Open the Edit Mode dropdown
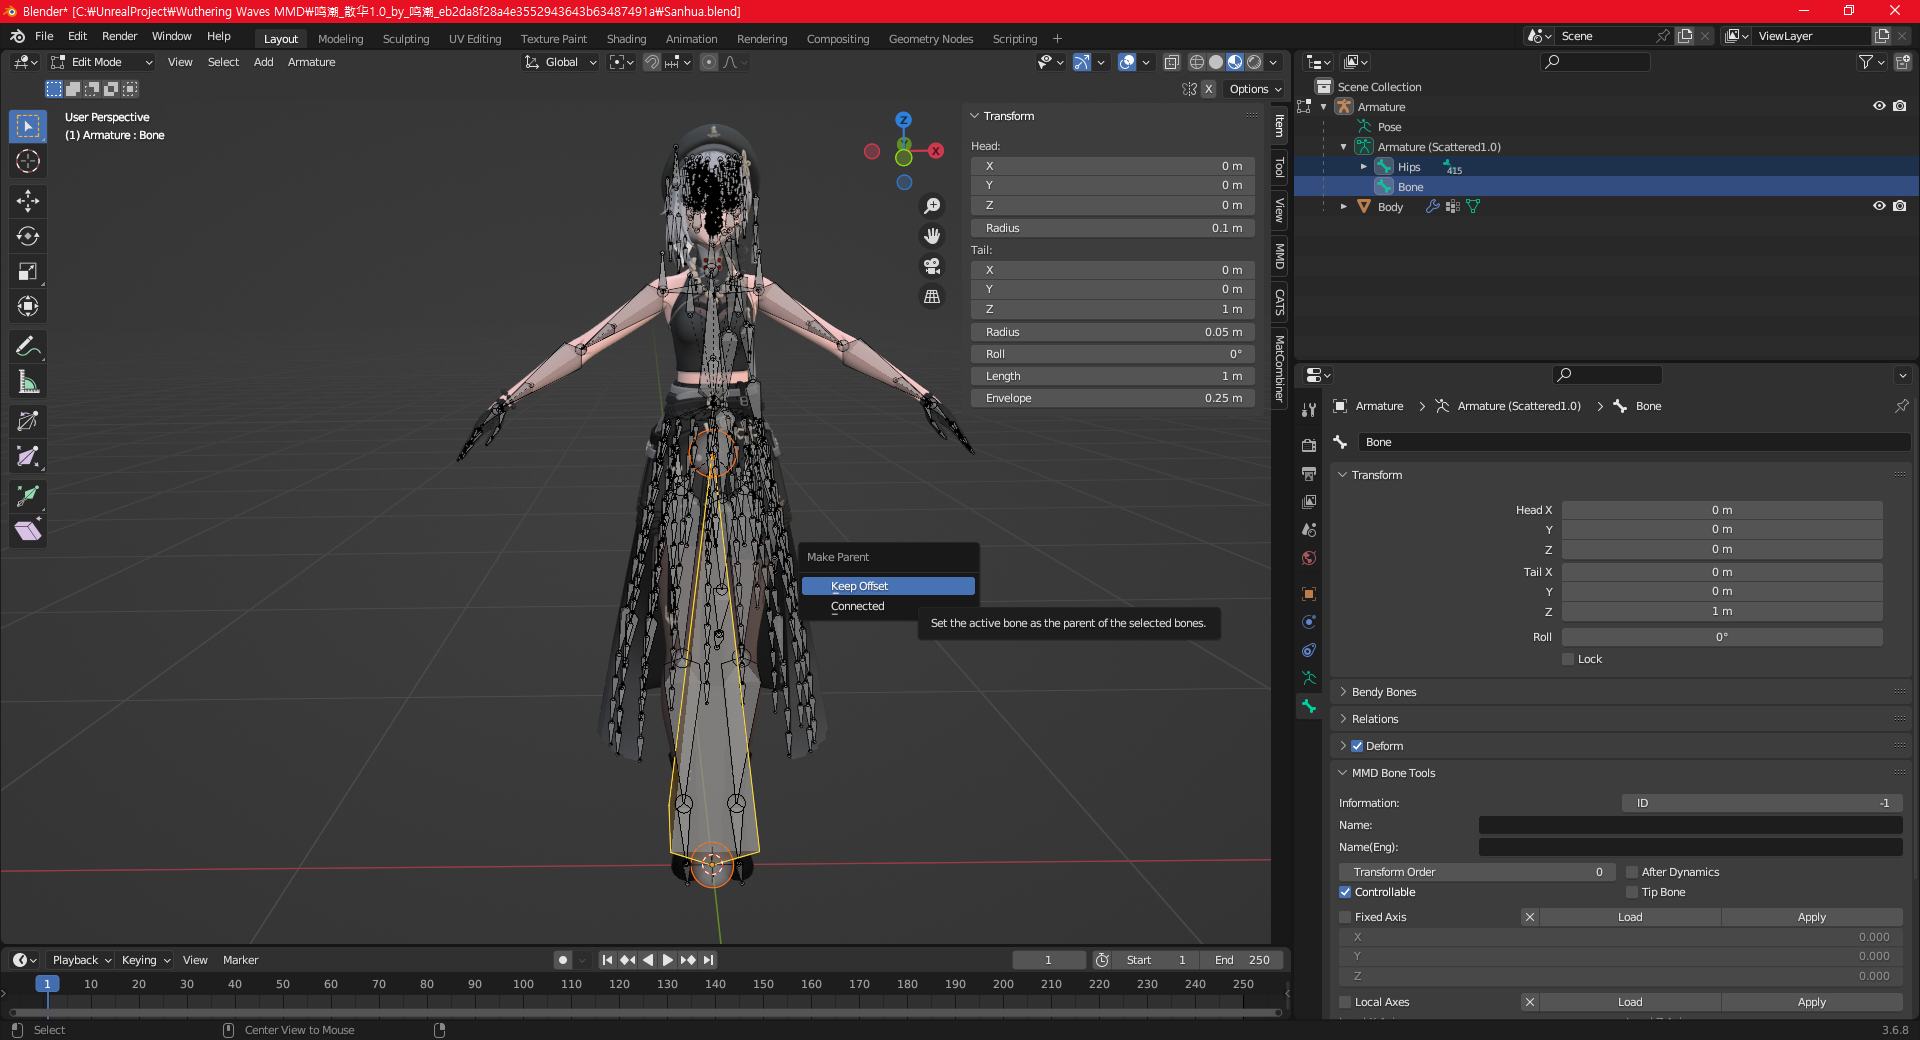The width and height of the screenshot is (1920, 1040). (102, 62)
